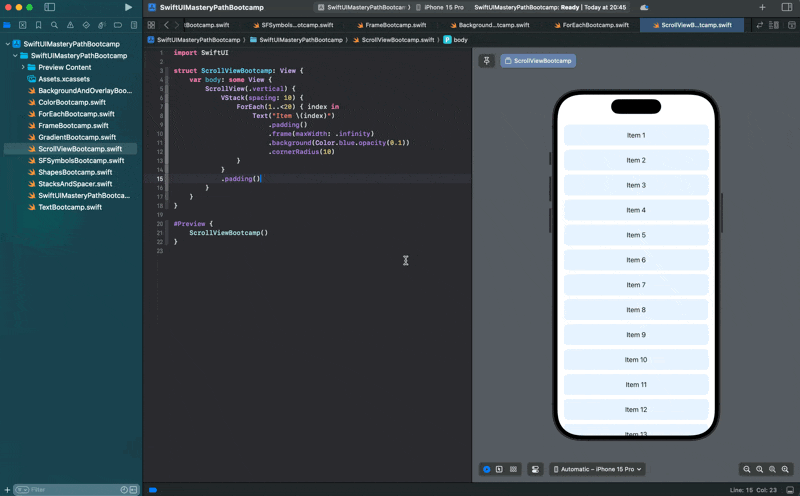This screenshot has width=800, height=496.
Task: Open the related items grid menu
Action: coord(151,25)
